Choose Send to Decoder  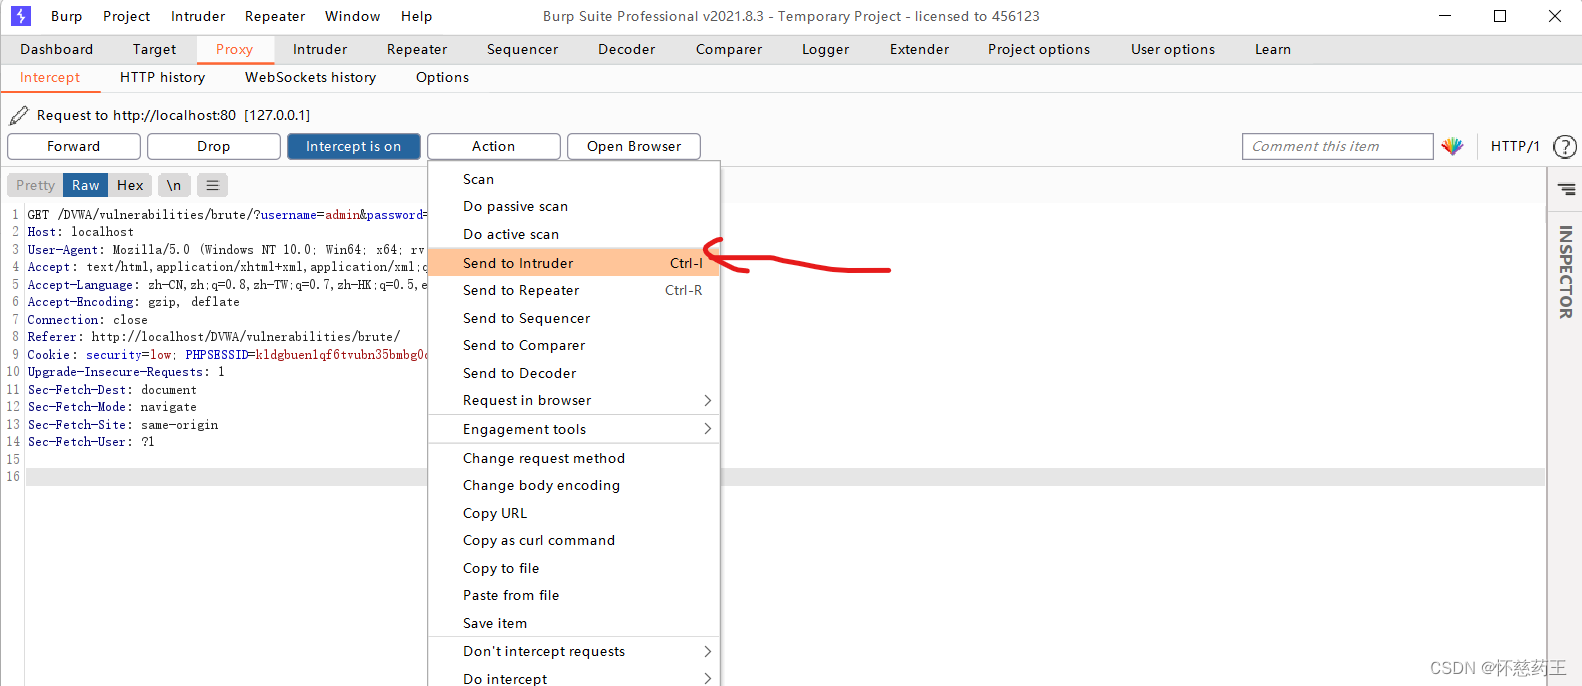coord(574,373)
